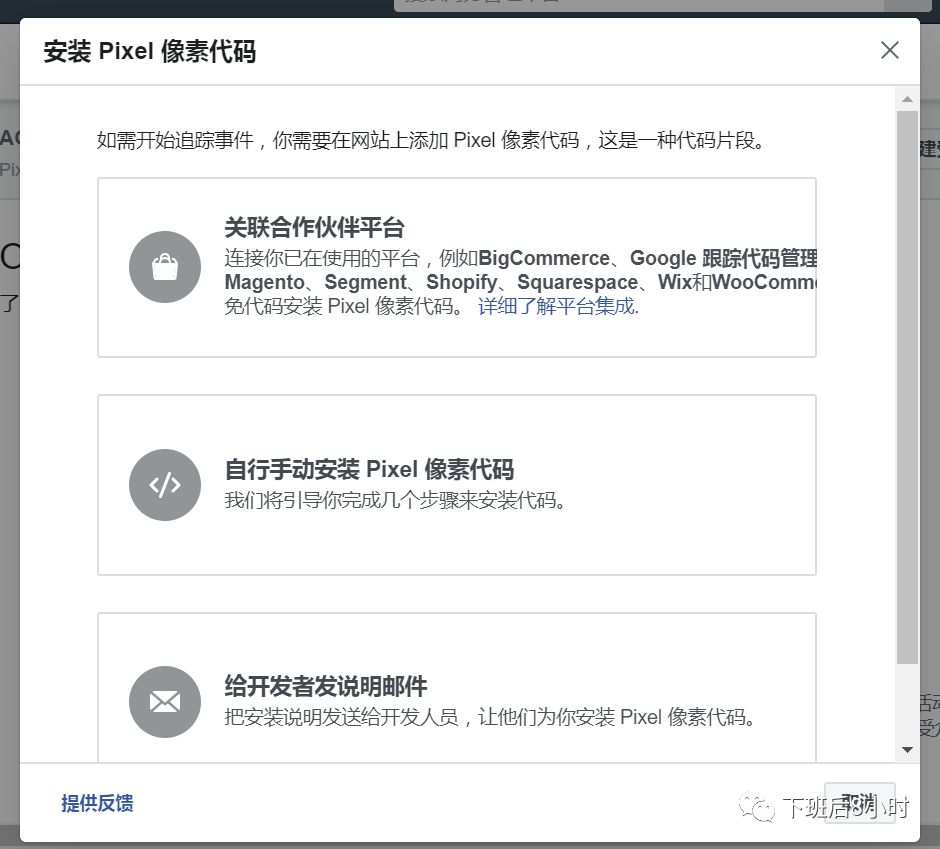Click the 把安装说明发送给开发人员 description text
Viewport: 940px width, 849px height.
pos(489,716)
